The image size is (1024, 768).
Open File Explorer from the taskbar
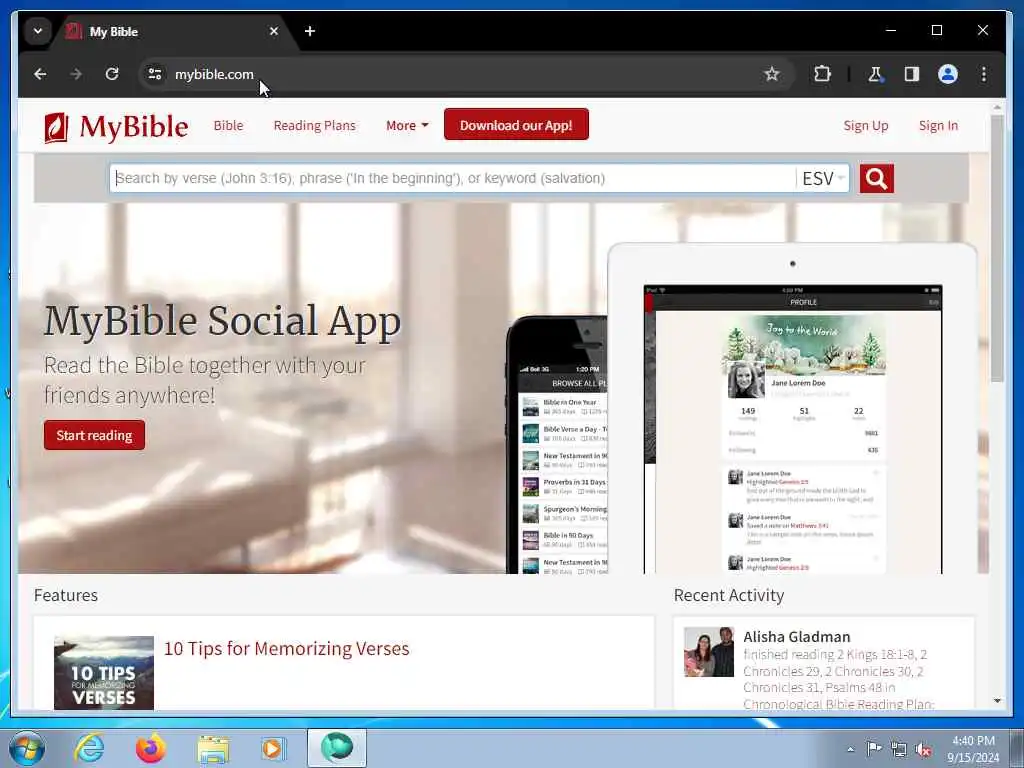(x=213, y=749)
